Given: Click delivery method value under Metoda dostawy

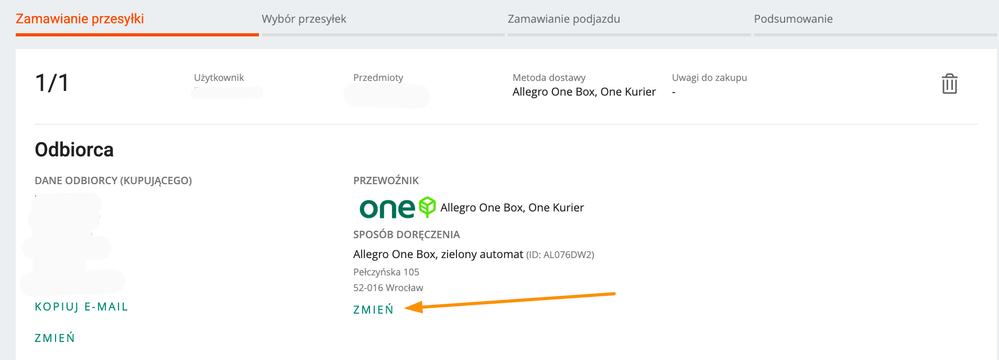Looking at the screenshot, I should coord(584,92).
